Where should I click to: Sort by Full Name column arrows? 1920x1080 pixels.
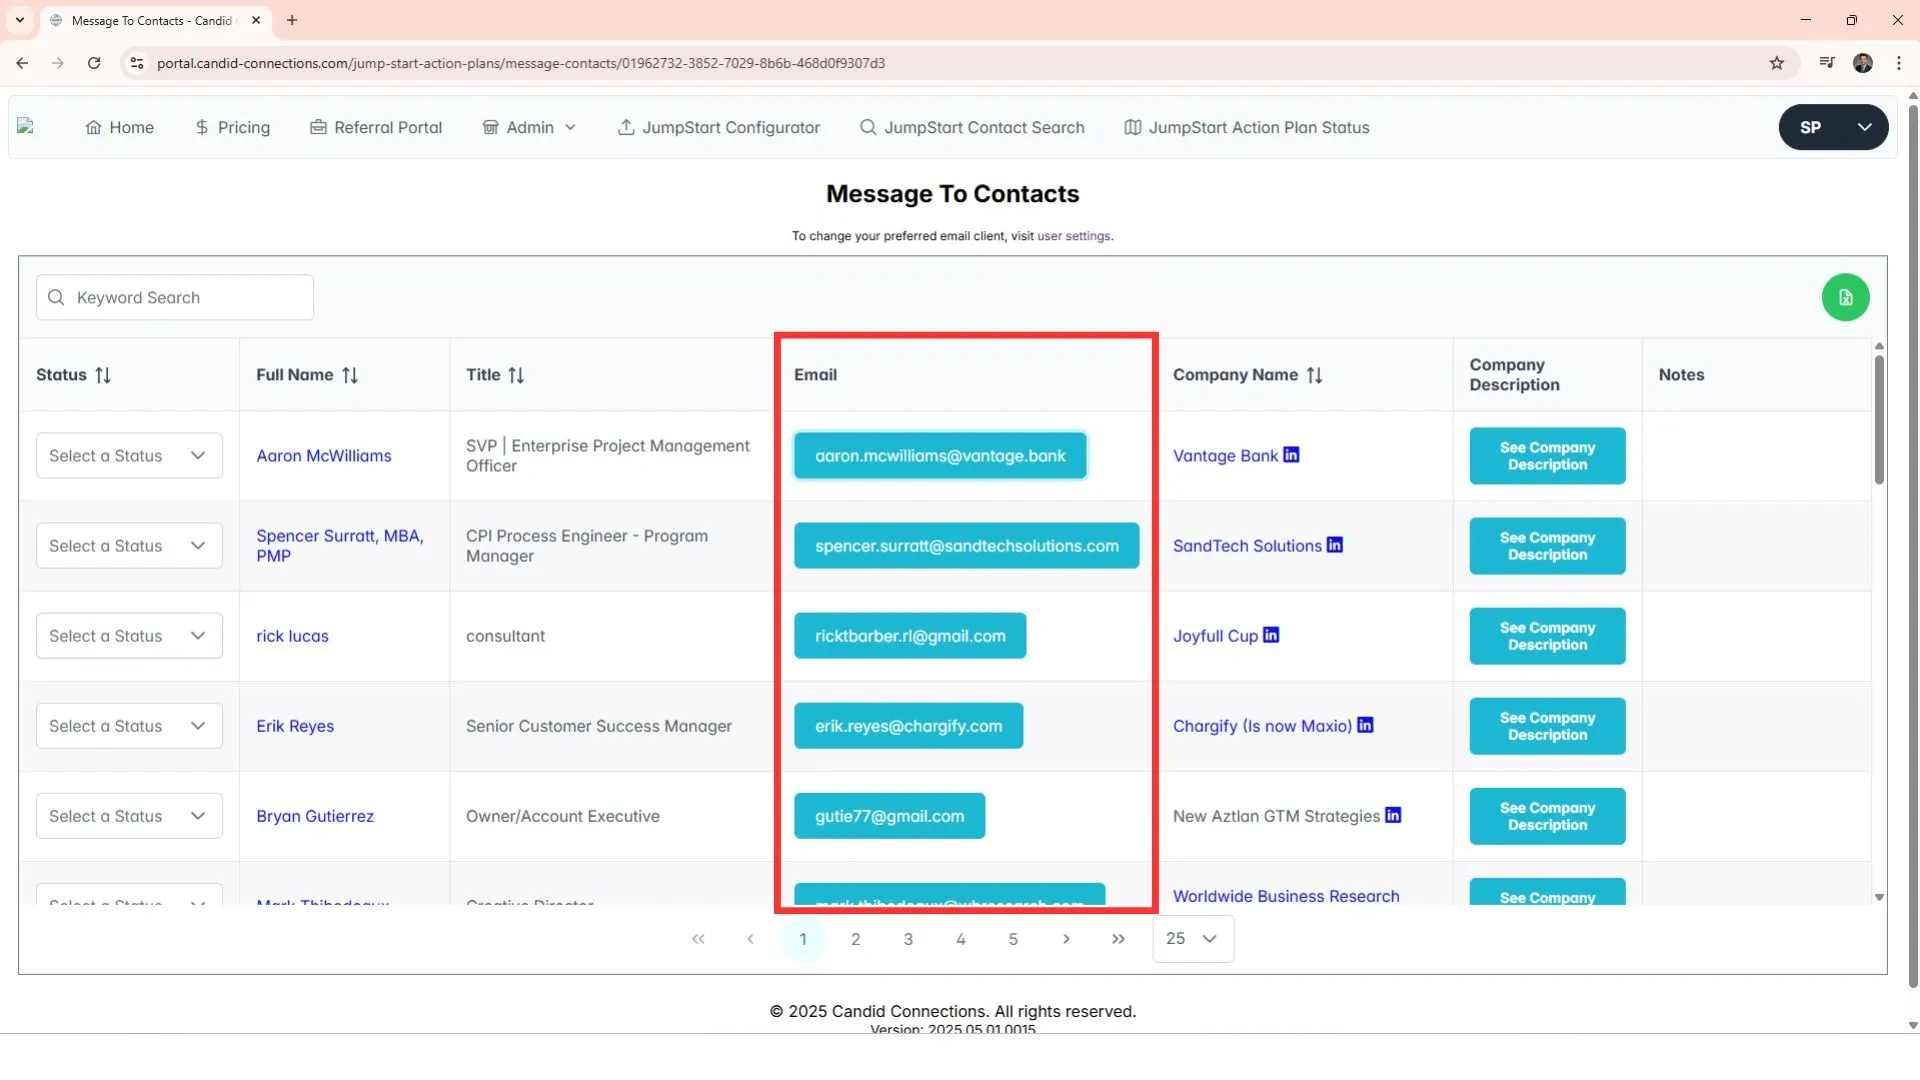tap(349, 375)
